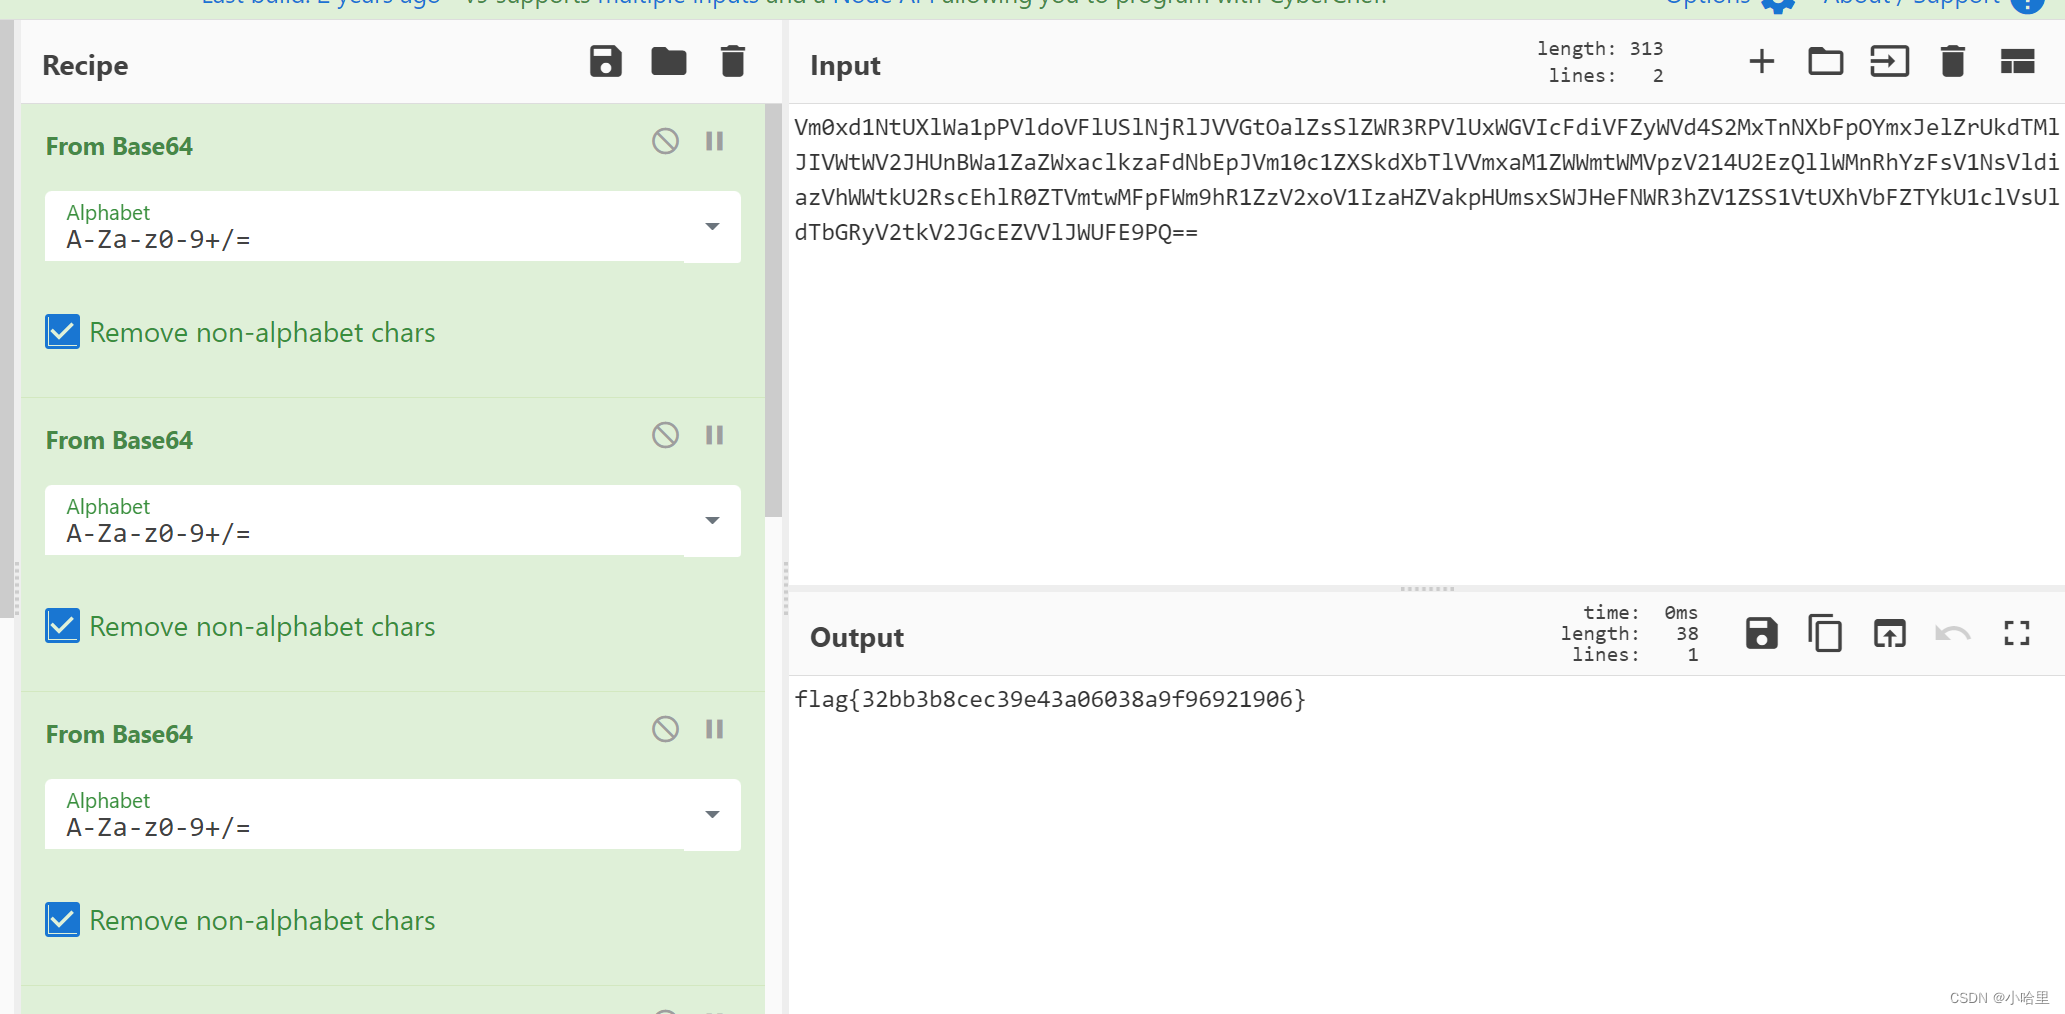Disable the second From Base64 operation

coord(665,435)
